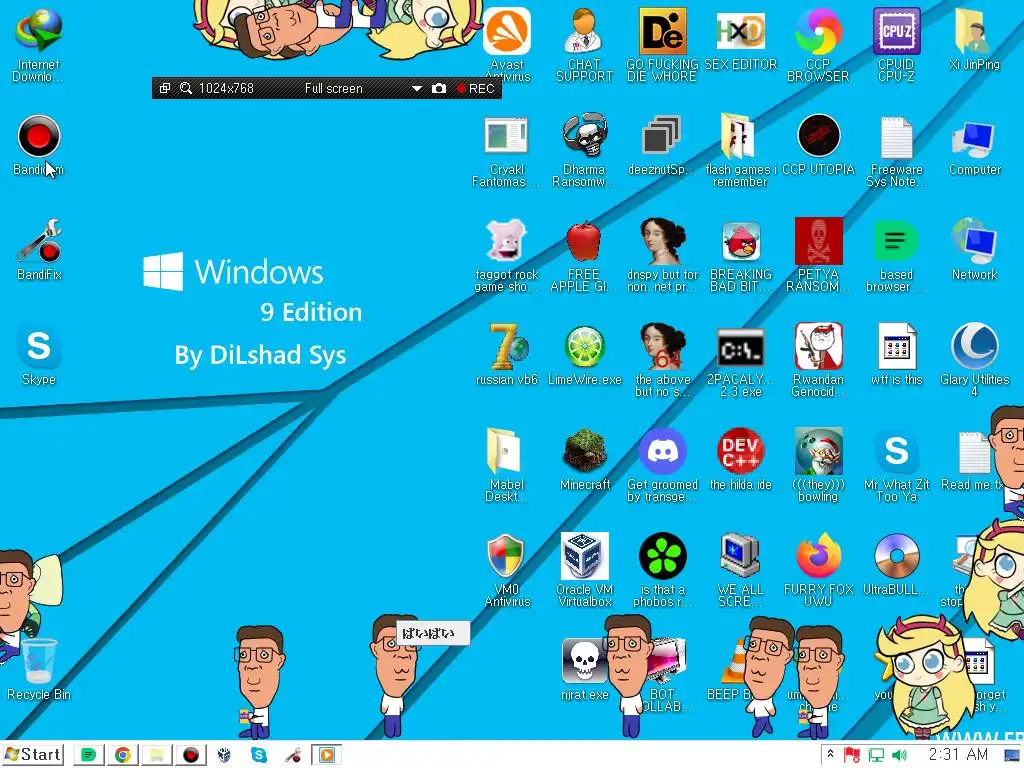Open the Start menu
1024x768 pixels.
click(x=33, y=754)
